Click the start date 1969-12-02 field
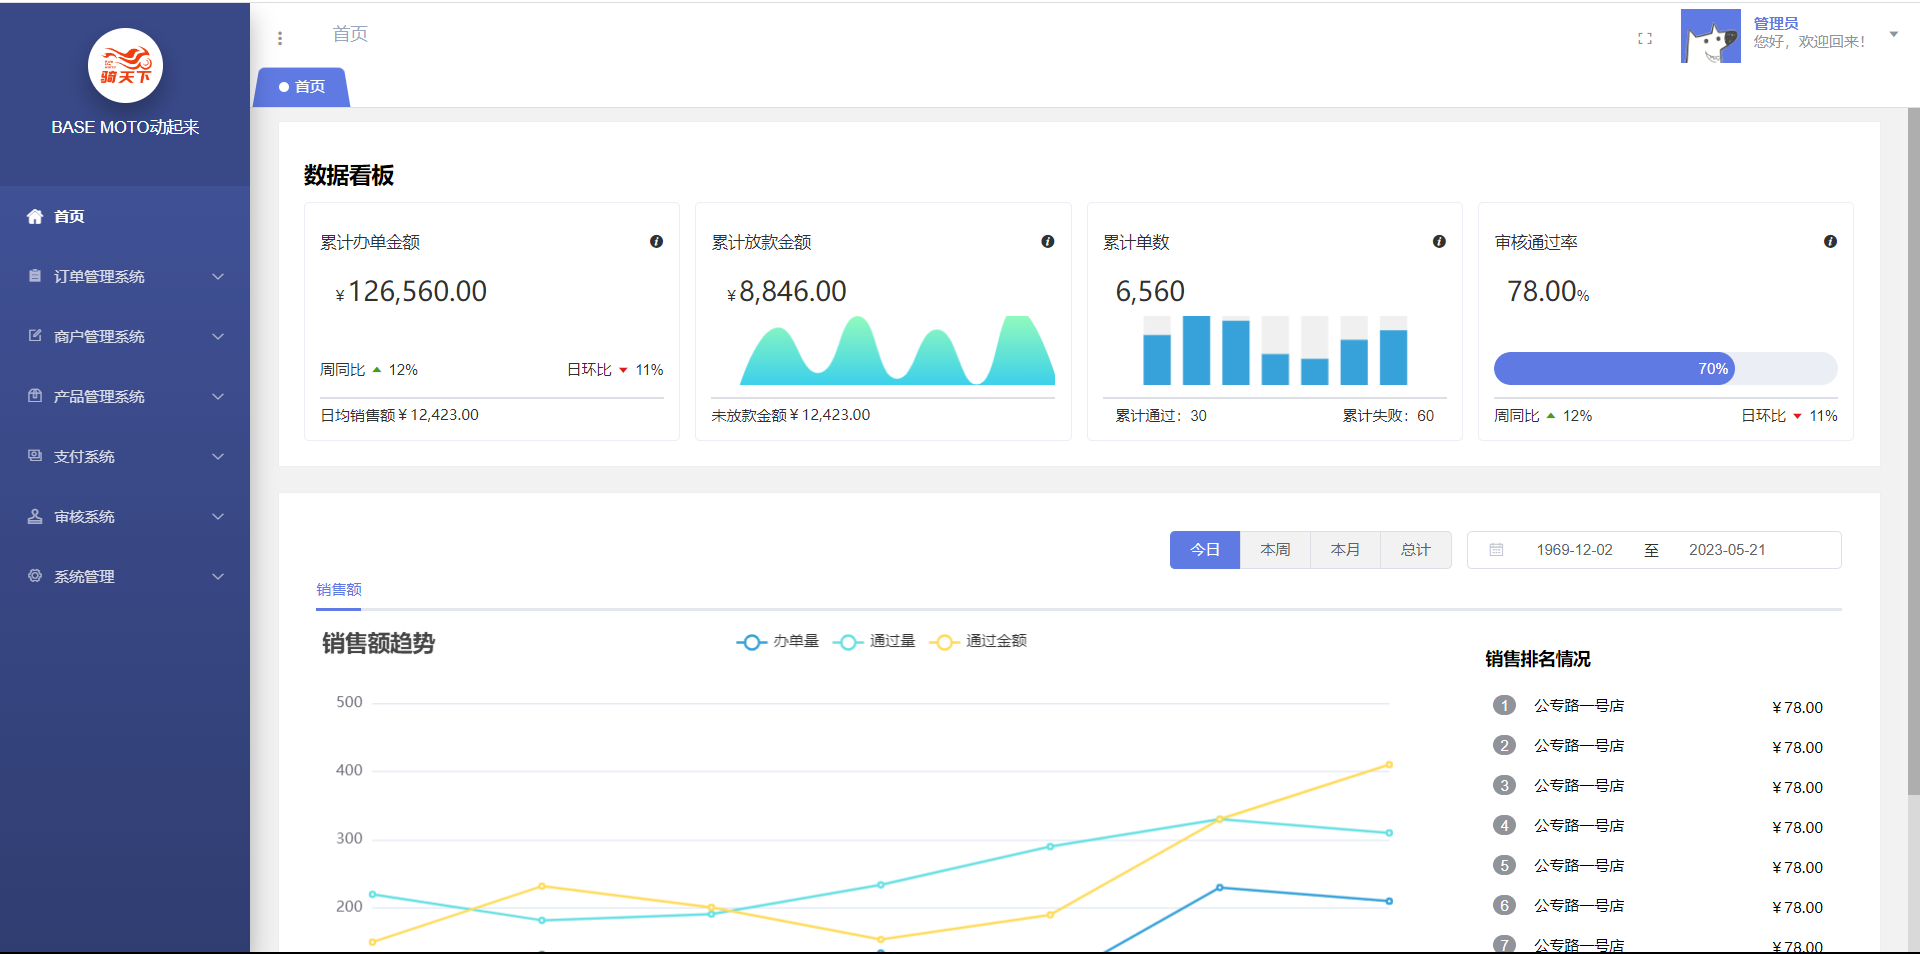The image size is (1920, 954). point(1574,550)
